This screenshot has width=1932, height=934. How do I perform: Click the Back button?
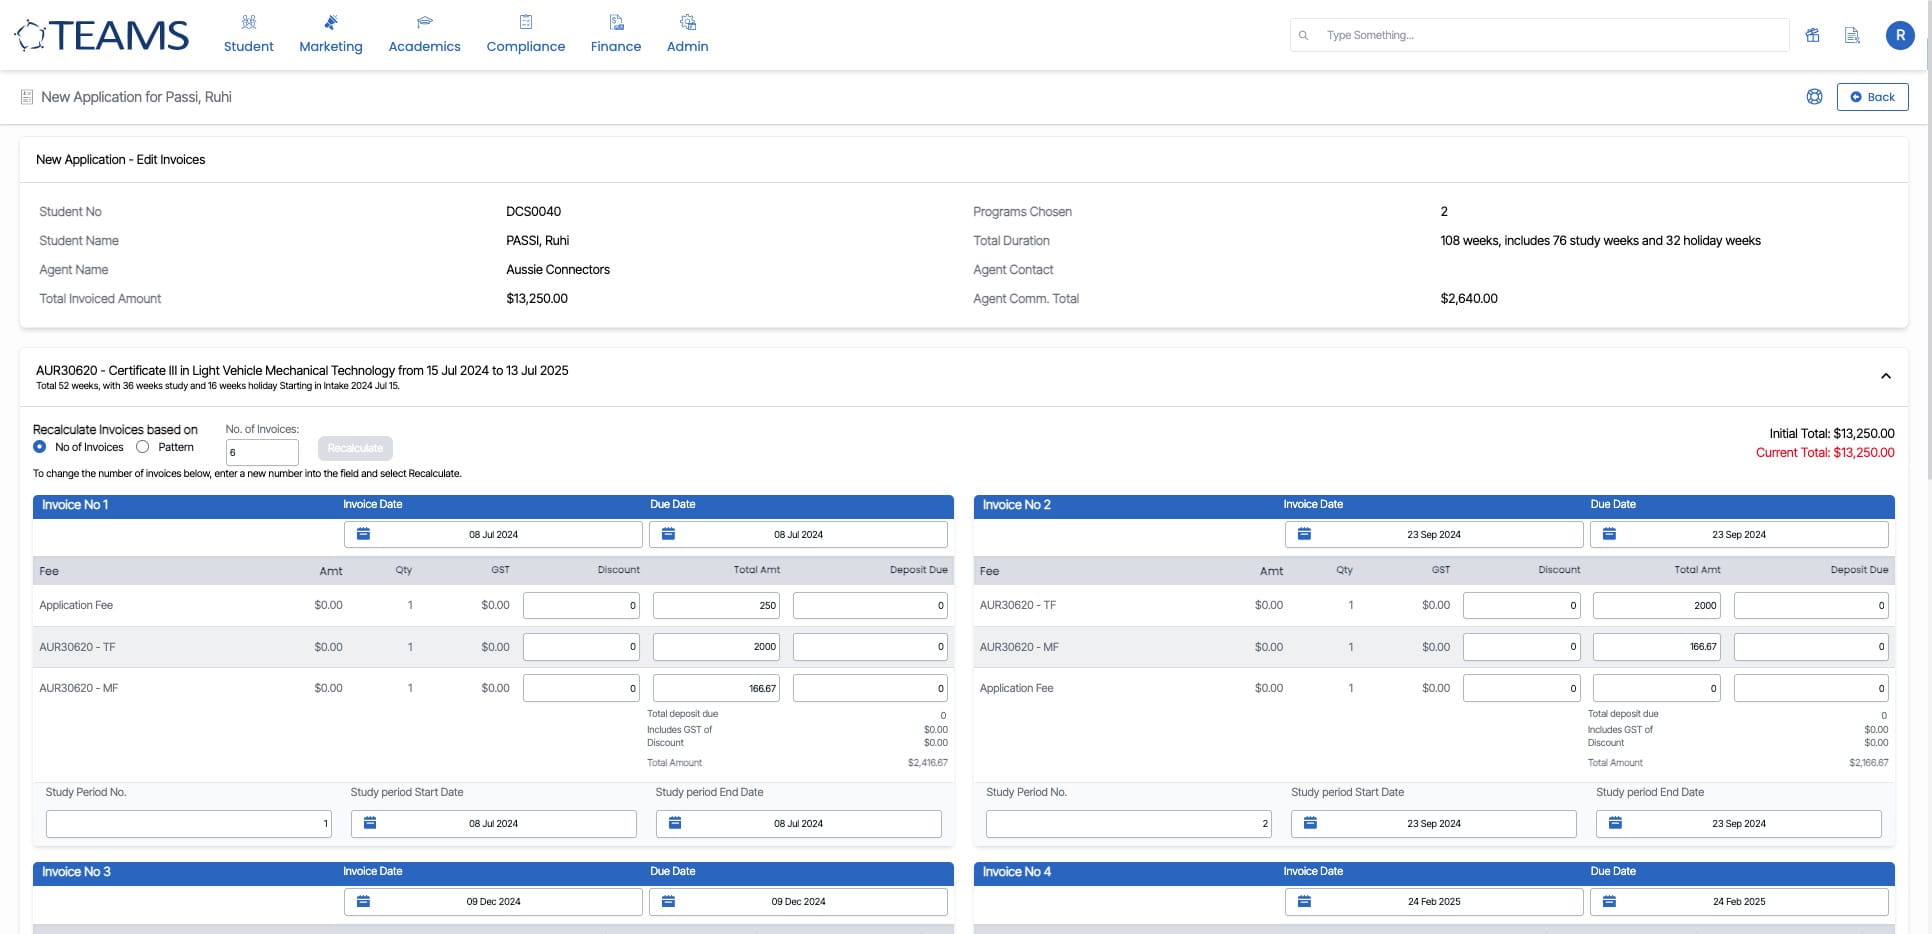pyautogui.click(x=1872, y=97)
